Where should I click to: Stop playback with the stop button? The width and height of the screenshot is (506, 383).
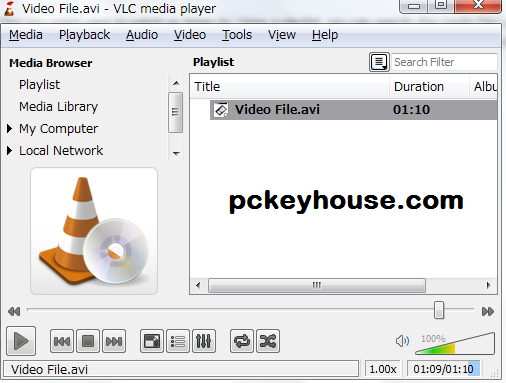point(88,341)
